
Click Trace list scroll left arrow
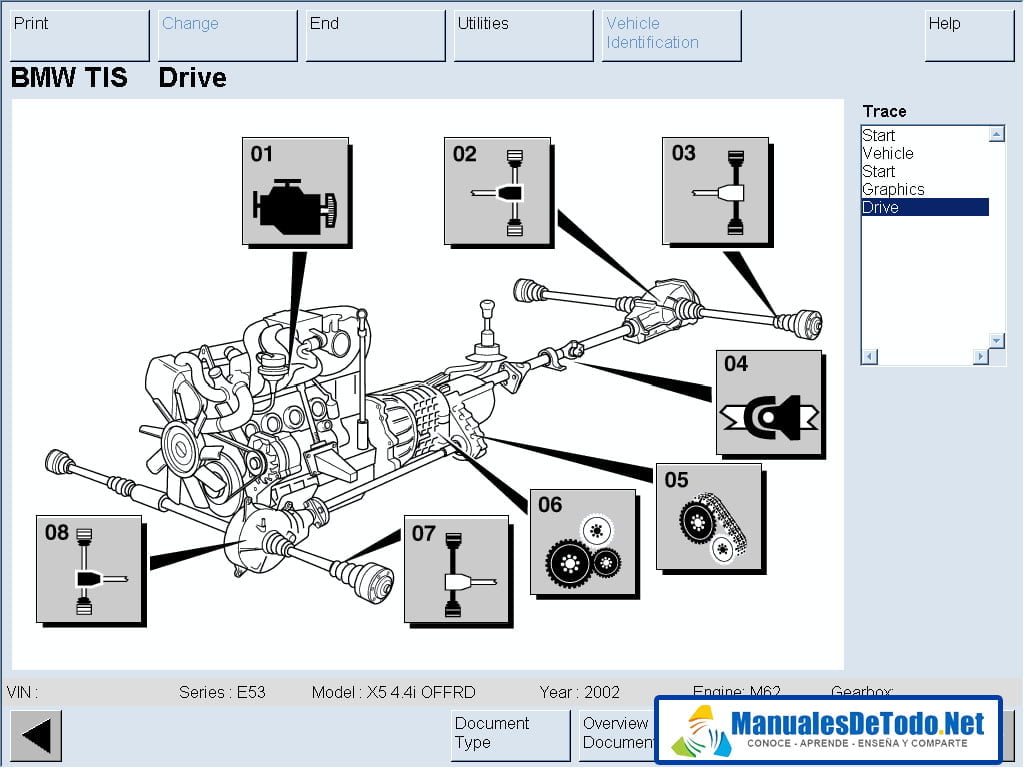pos(870,357)
